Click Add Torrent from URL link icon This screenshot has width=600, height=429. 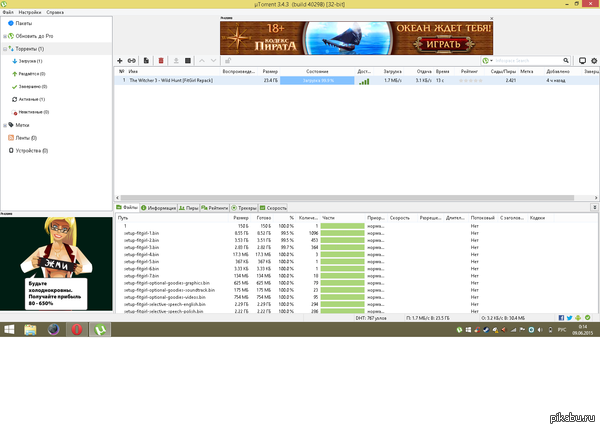pos(132,61)
